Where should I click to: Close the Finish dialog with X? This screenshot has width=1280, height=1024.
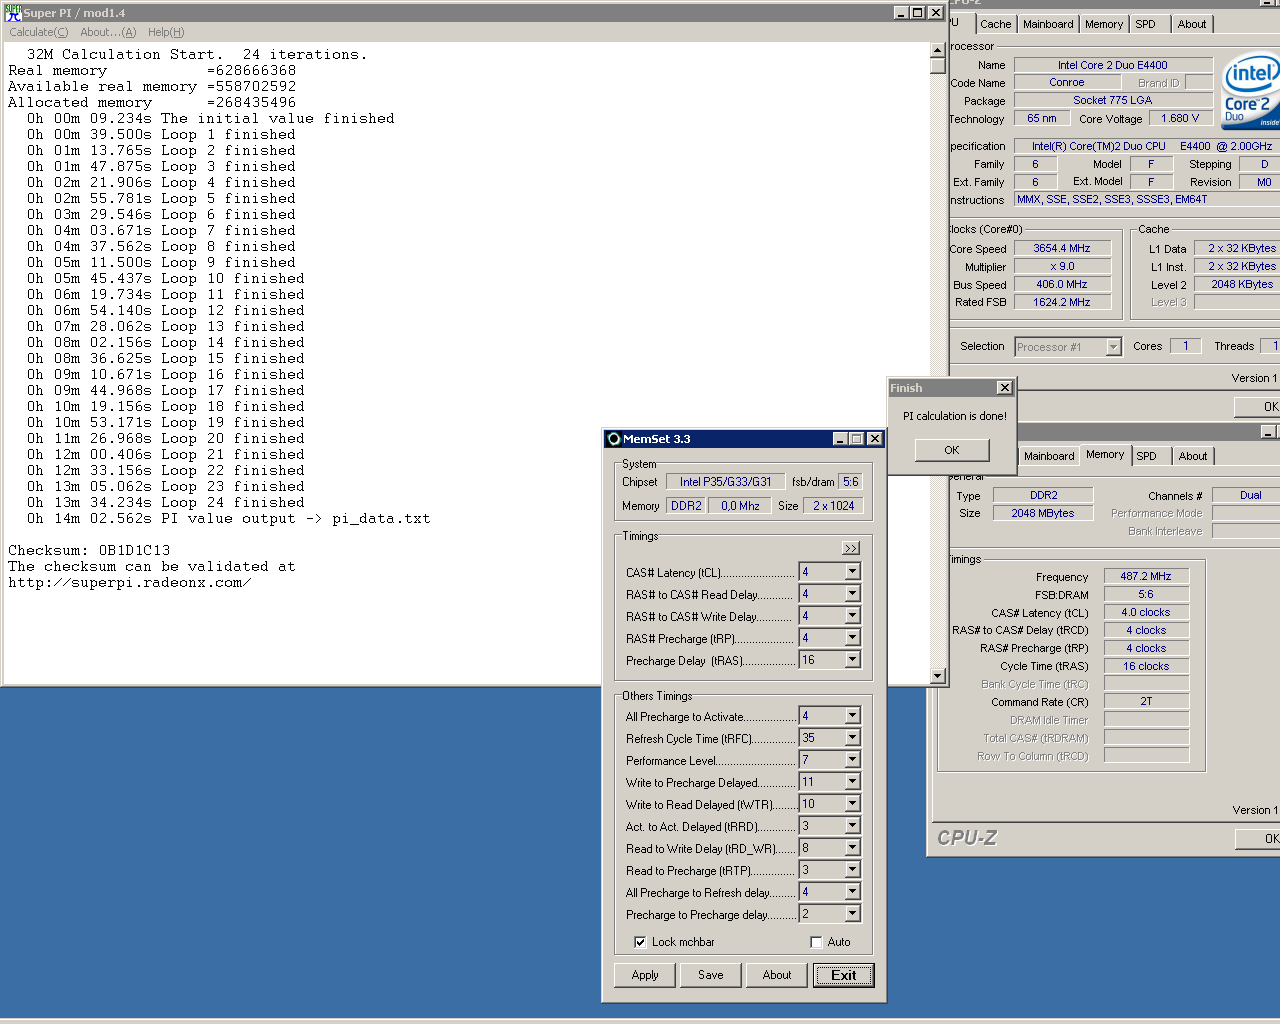coord(1004,388)
